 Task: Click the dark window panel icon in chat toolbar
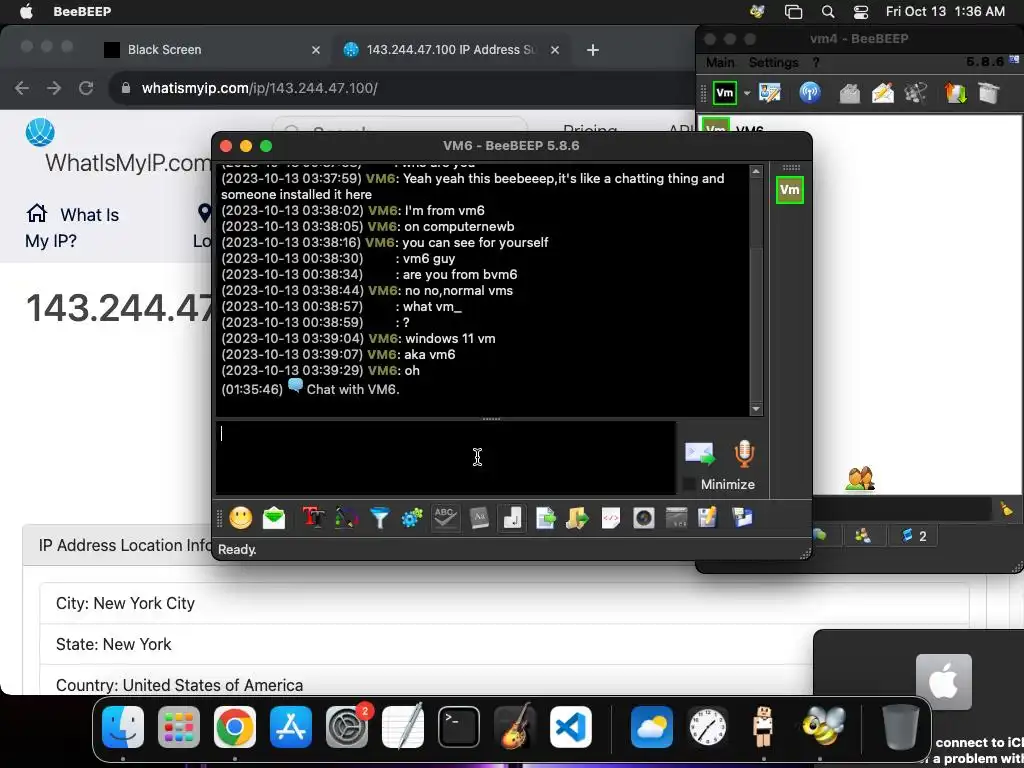[676, 519]
